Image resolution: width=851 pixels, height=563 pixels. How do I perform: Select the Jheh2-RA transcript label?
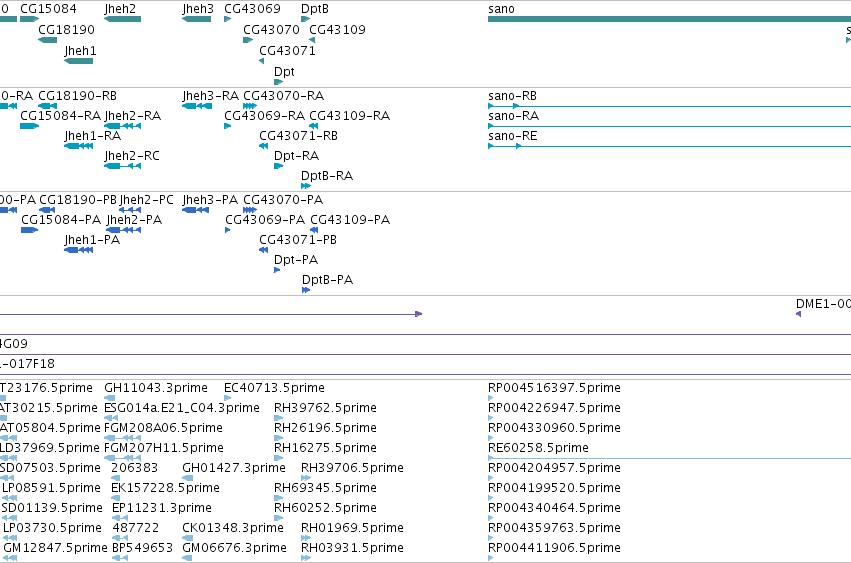click(132, 116)
